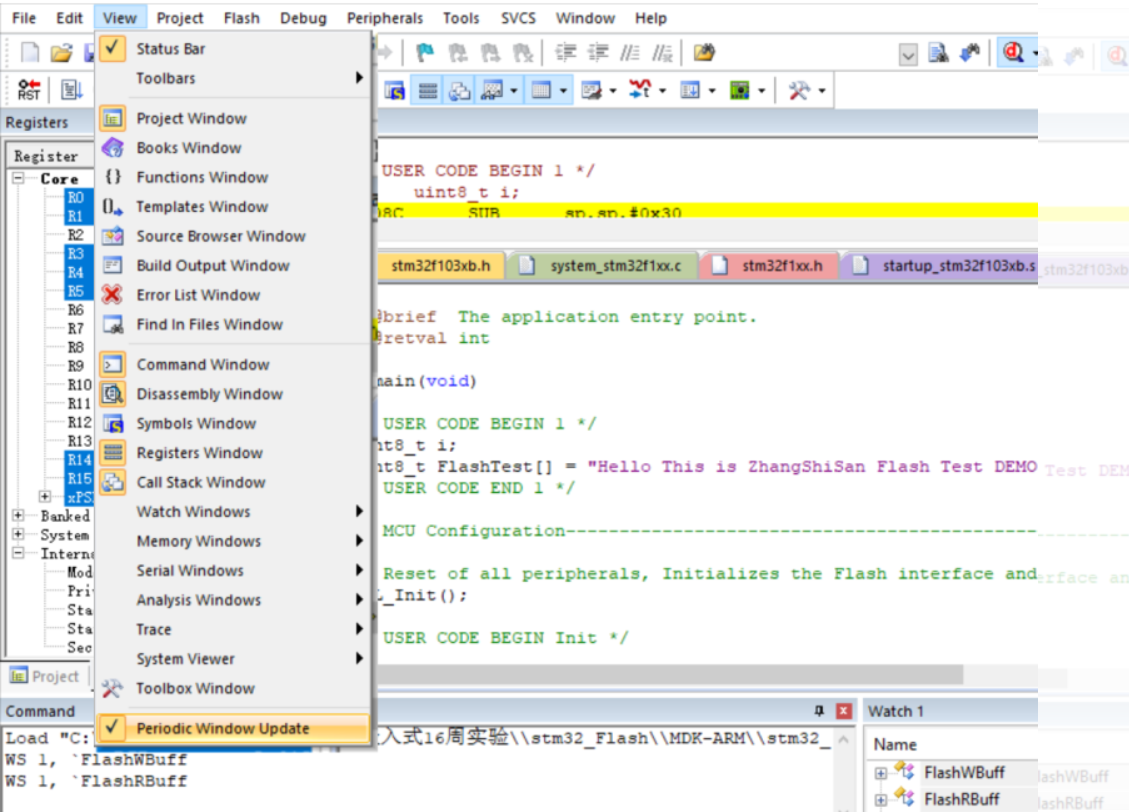This screenshot has width=1129, height=812.
Task: Expand Trace submenu
Action: [233, 629]
